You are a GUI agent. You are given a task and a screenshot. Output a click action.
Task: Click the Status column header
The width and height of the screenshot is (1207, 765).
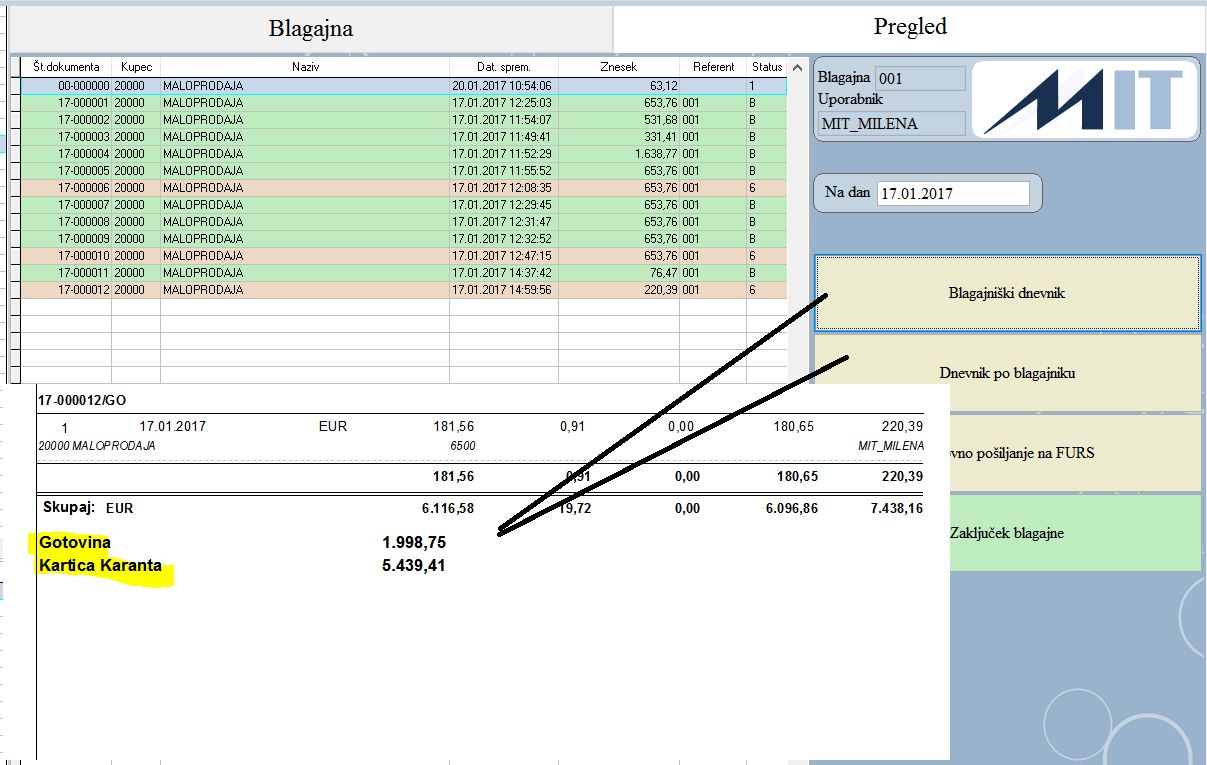(767, 67)
